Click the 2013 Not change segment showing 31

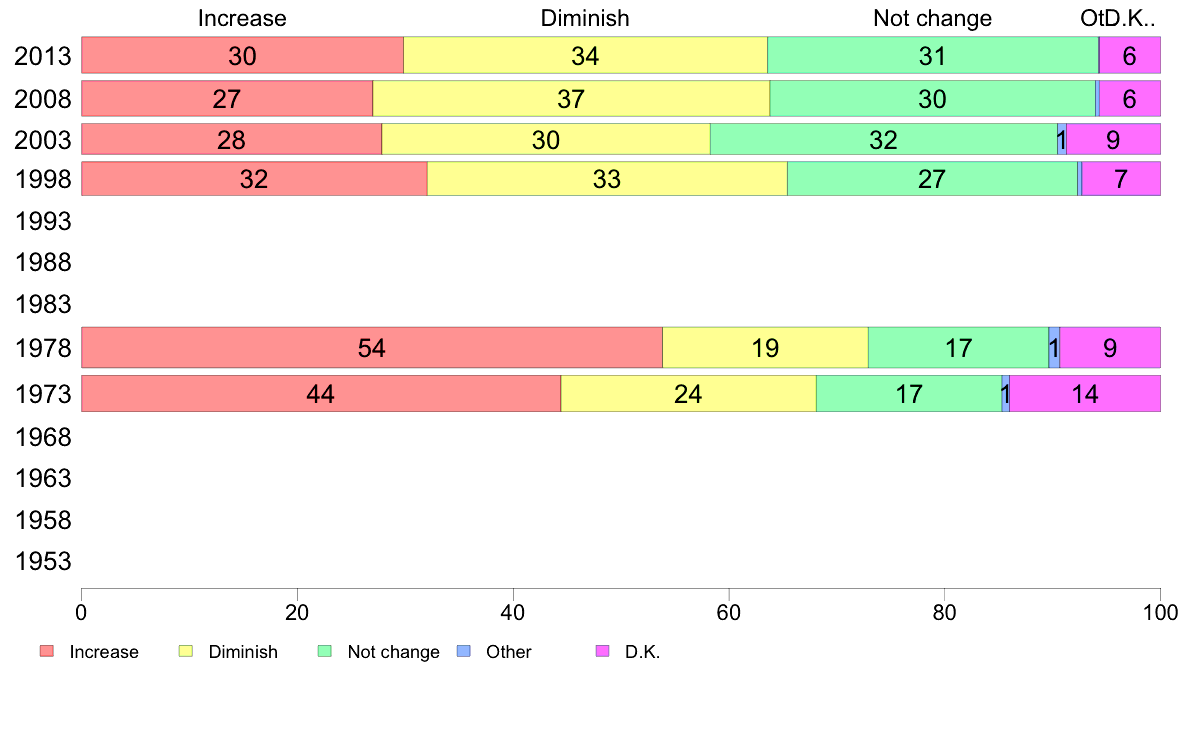pyautogui.click(x=933, y=55)
